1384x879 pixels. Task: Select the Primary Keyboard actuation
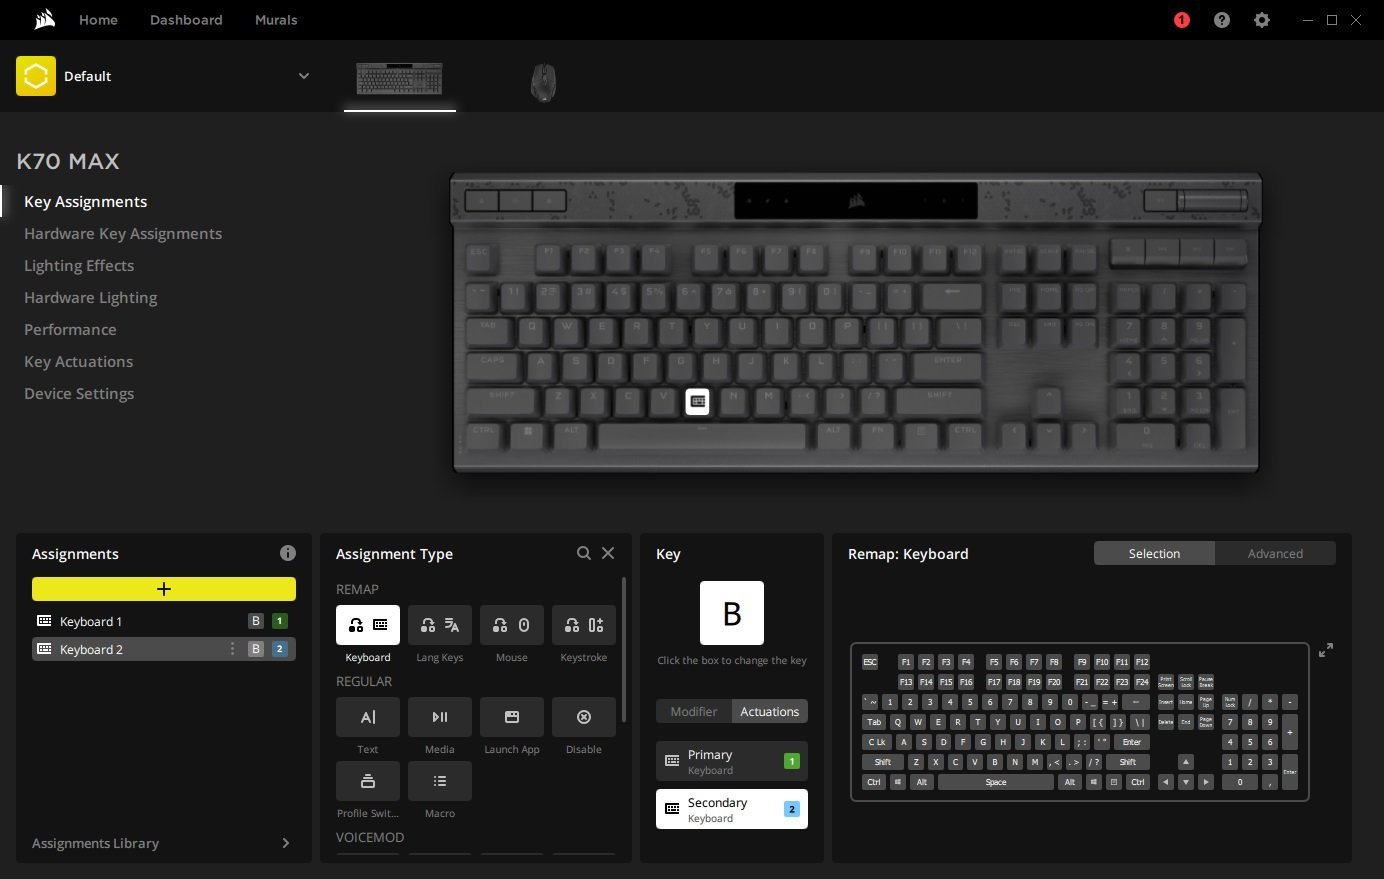732,761
